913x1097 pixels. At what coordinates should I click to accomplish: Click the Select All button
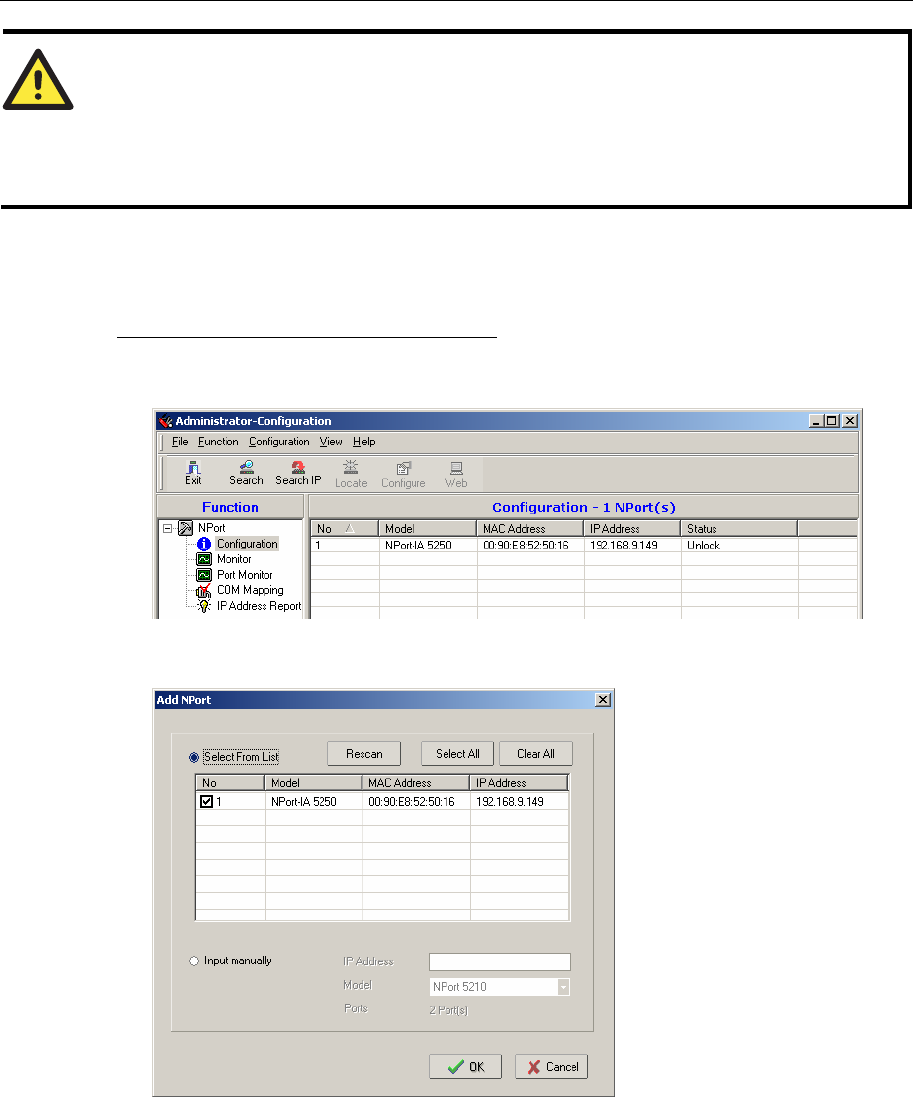click(x=458, y=753)
